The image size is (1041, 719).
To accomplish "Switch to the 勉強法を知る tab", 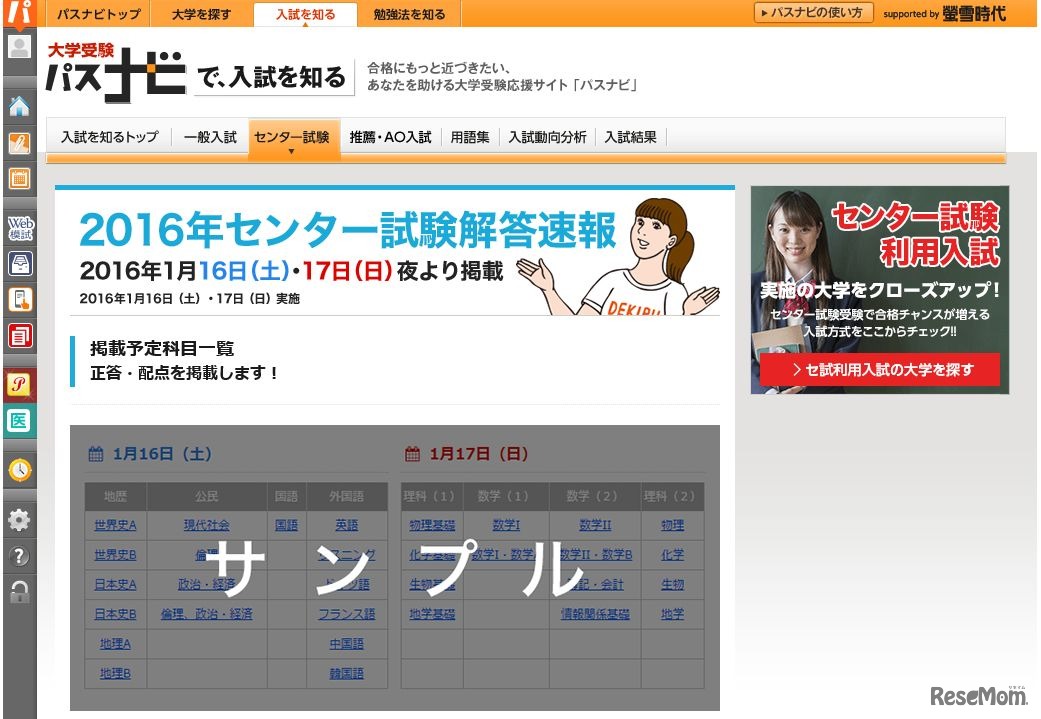I will click(x=409, y=14).
